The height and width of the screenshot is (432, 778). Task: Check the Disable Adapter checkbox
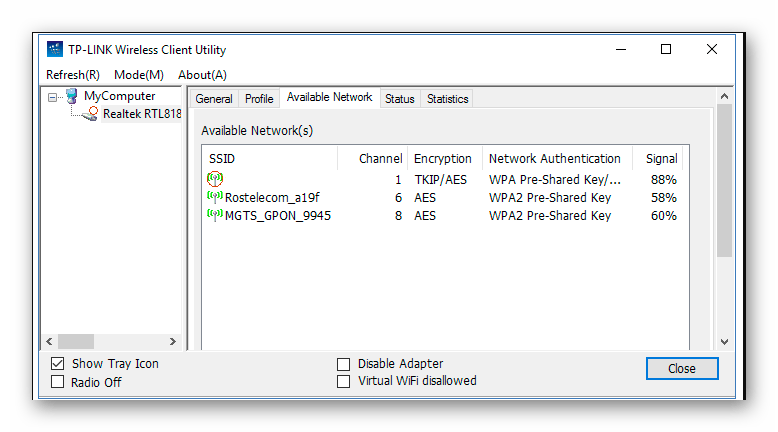[x=343, y=364]
